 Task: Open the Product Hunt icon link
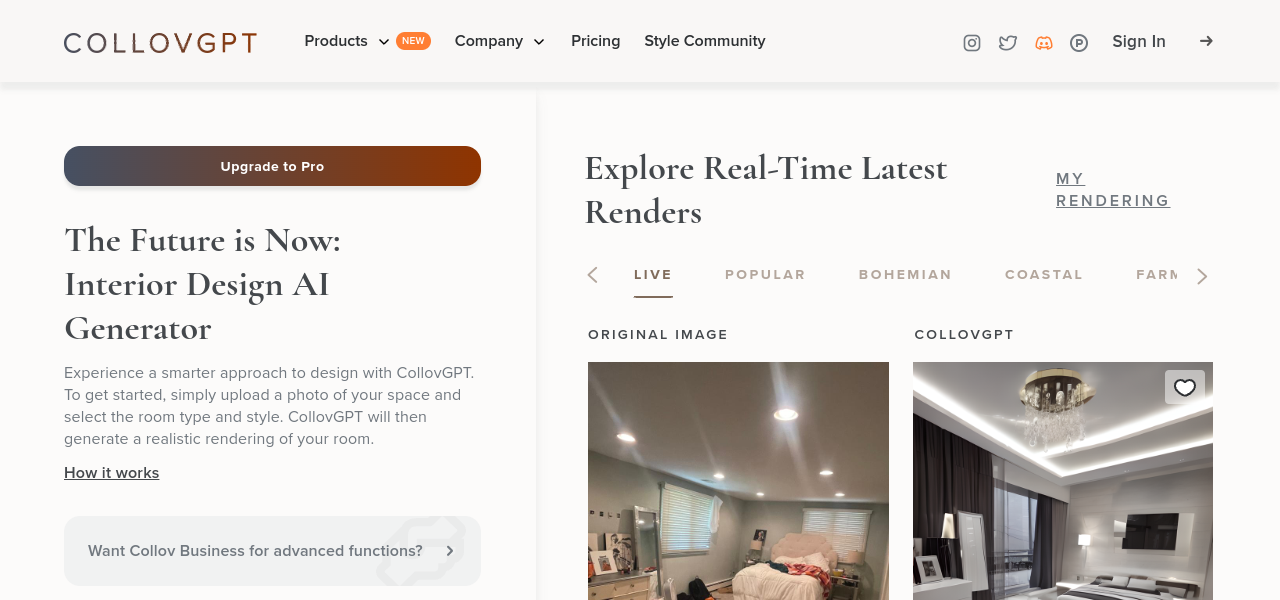[x=1079, y=43]
